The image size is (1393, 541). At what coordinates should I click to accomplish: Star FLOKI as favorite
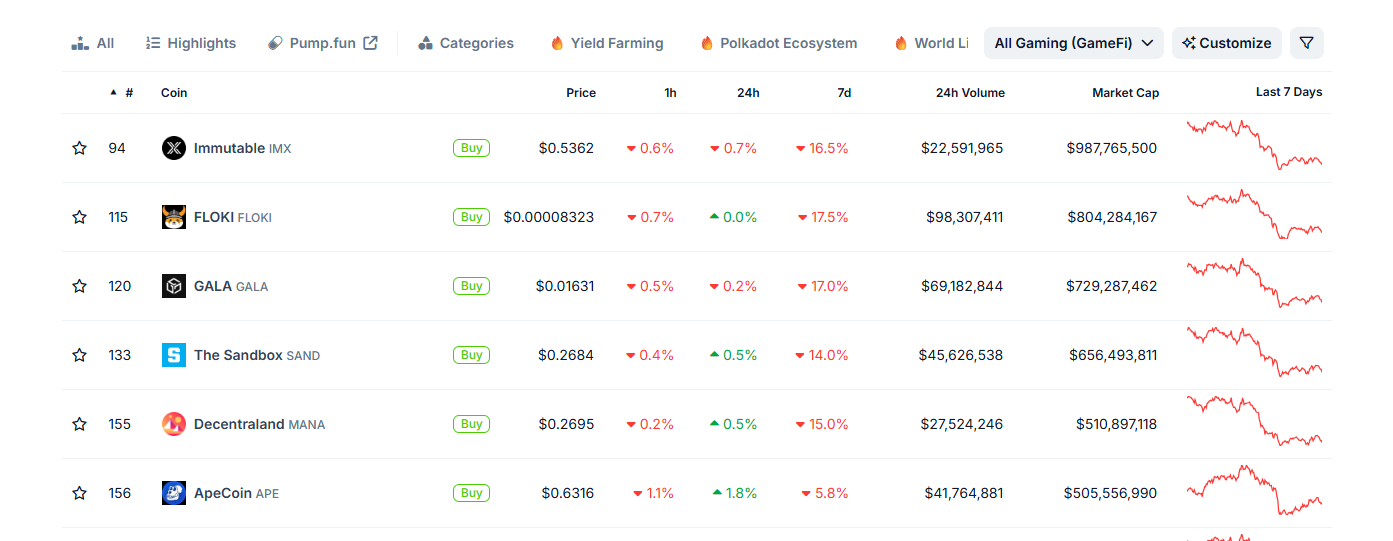tap(80, 217)
